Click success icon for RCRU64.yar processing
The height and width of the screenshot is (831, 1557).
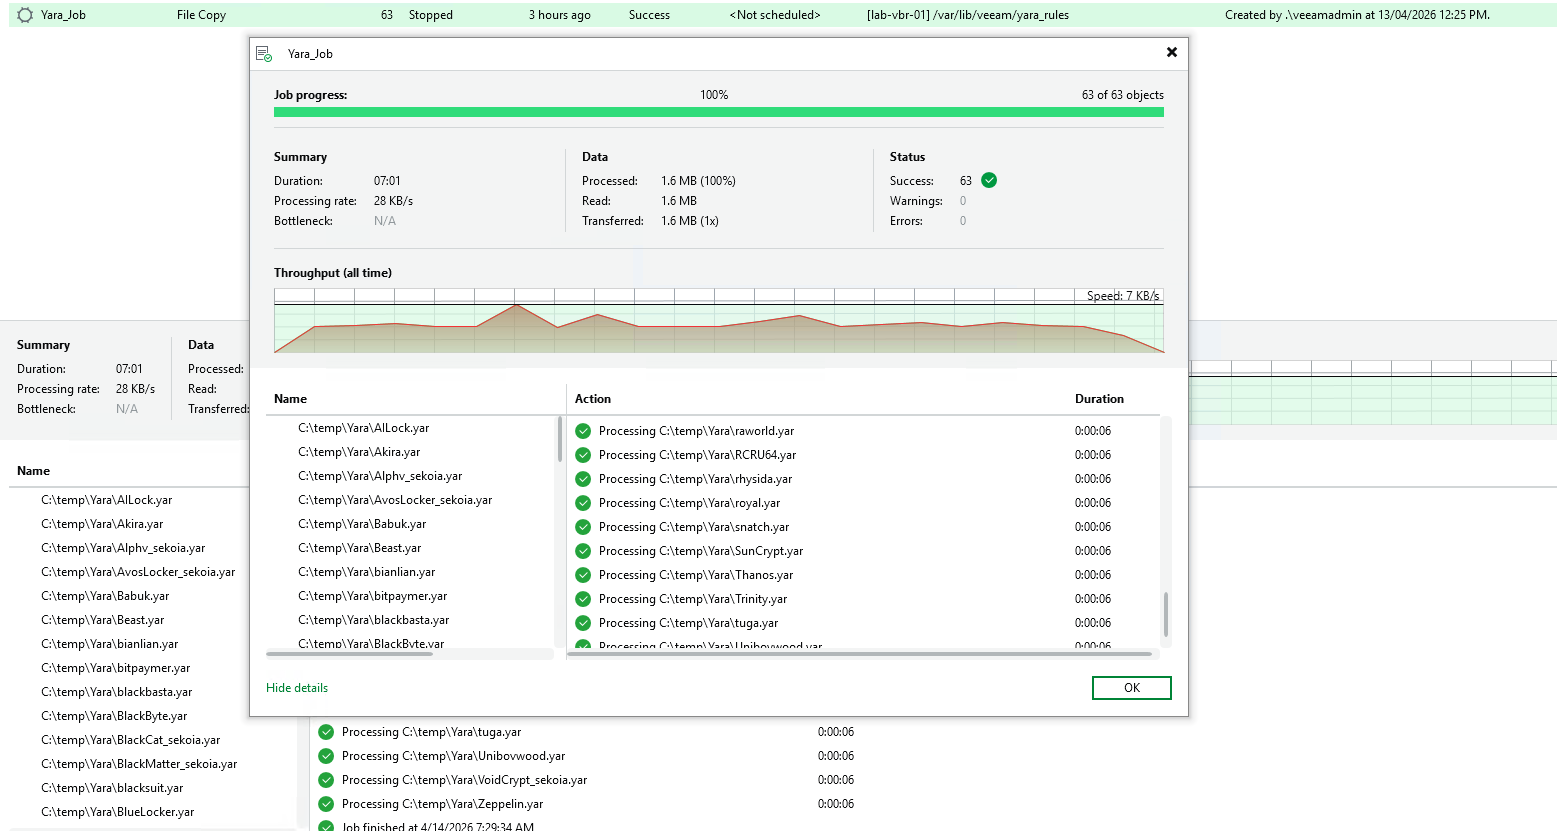(583, 455)
